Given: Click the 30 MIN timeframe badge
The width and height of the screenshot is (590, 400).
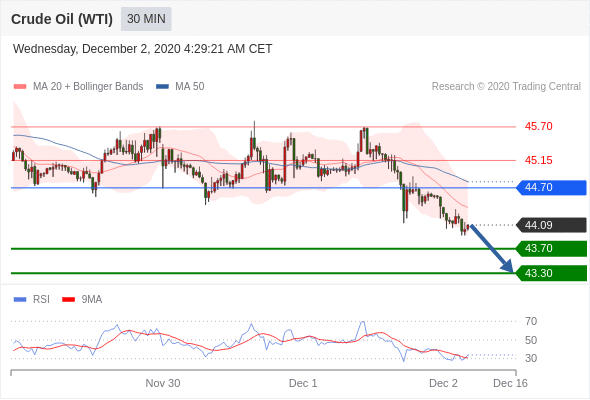Looking at the screenshot, I should point(146,19).
